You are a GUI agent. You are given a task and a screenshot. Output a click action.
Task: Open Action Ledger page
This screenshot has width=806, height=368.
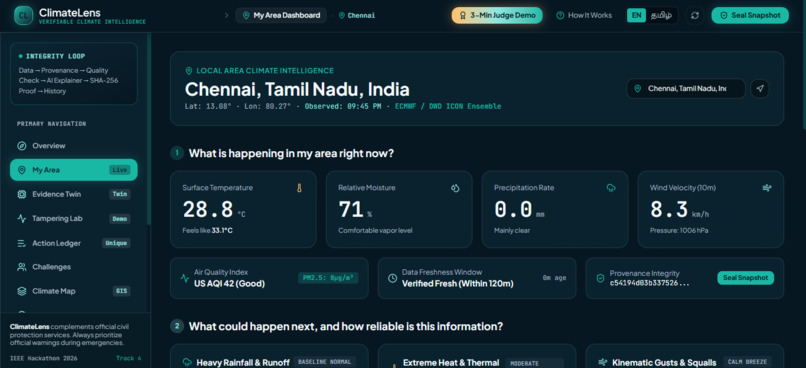74,243
